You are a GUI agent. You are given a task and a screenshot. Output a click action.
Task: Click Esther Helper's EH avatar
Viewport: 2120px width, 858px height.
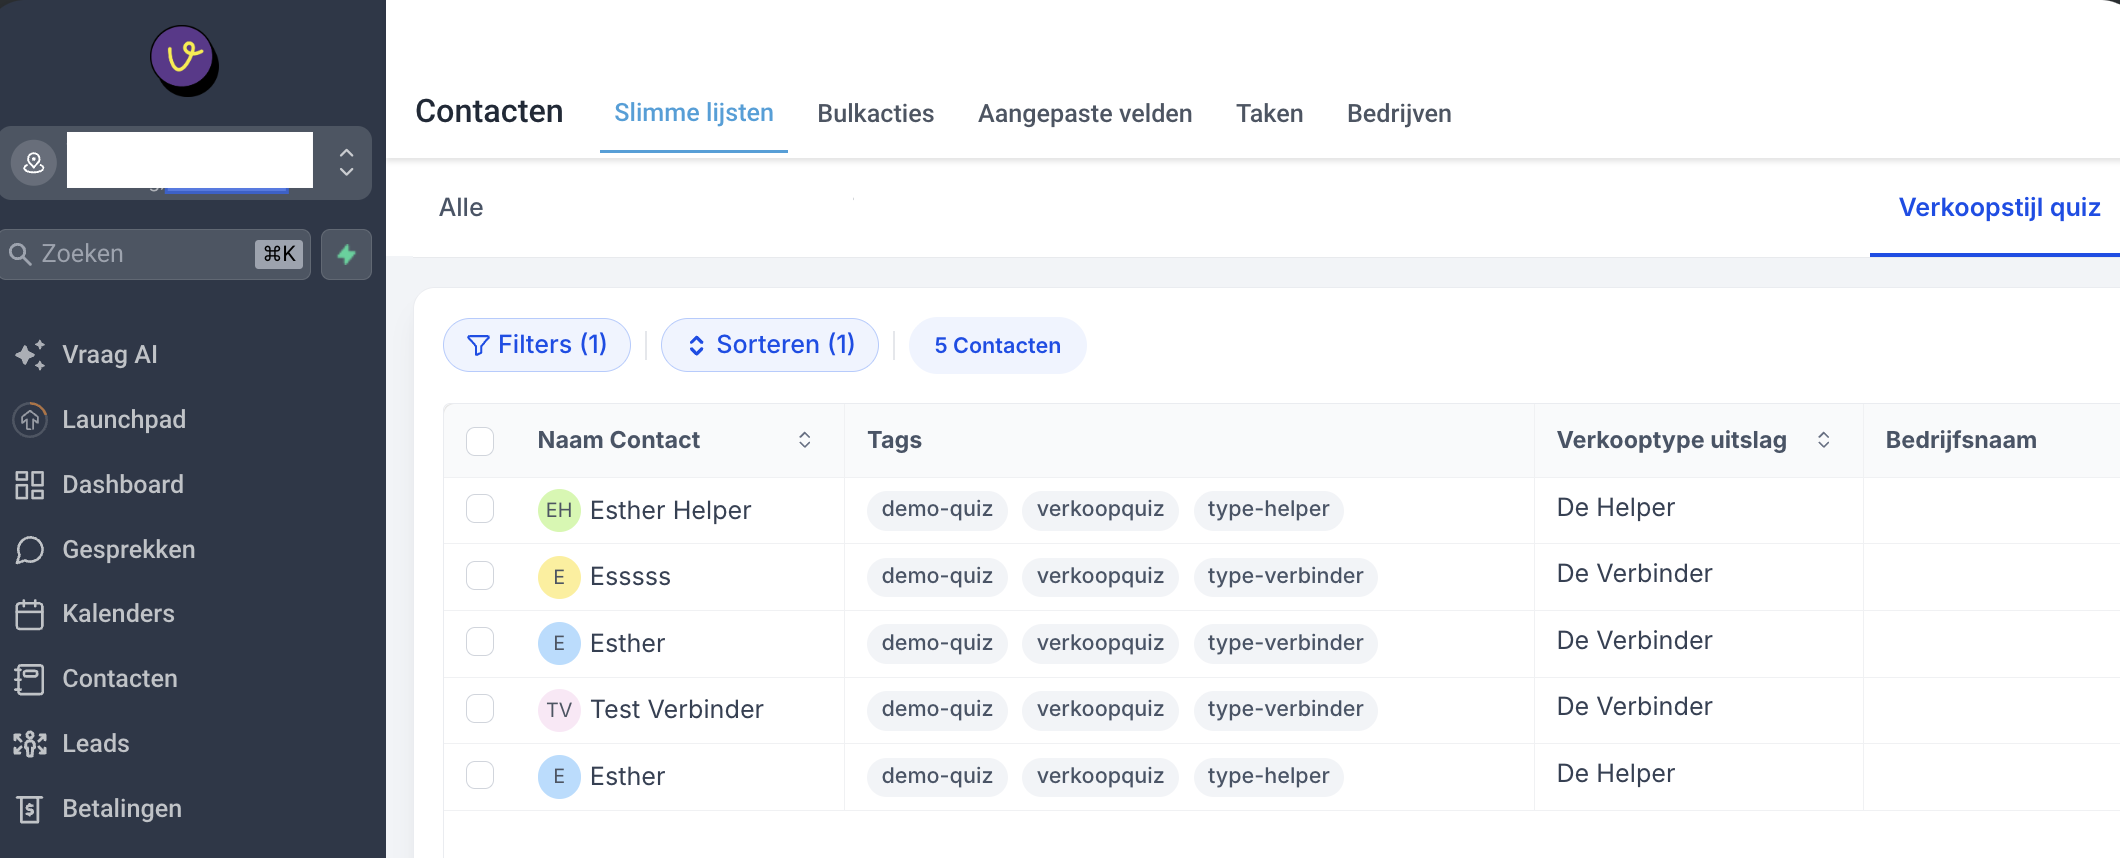[559, 510]
